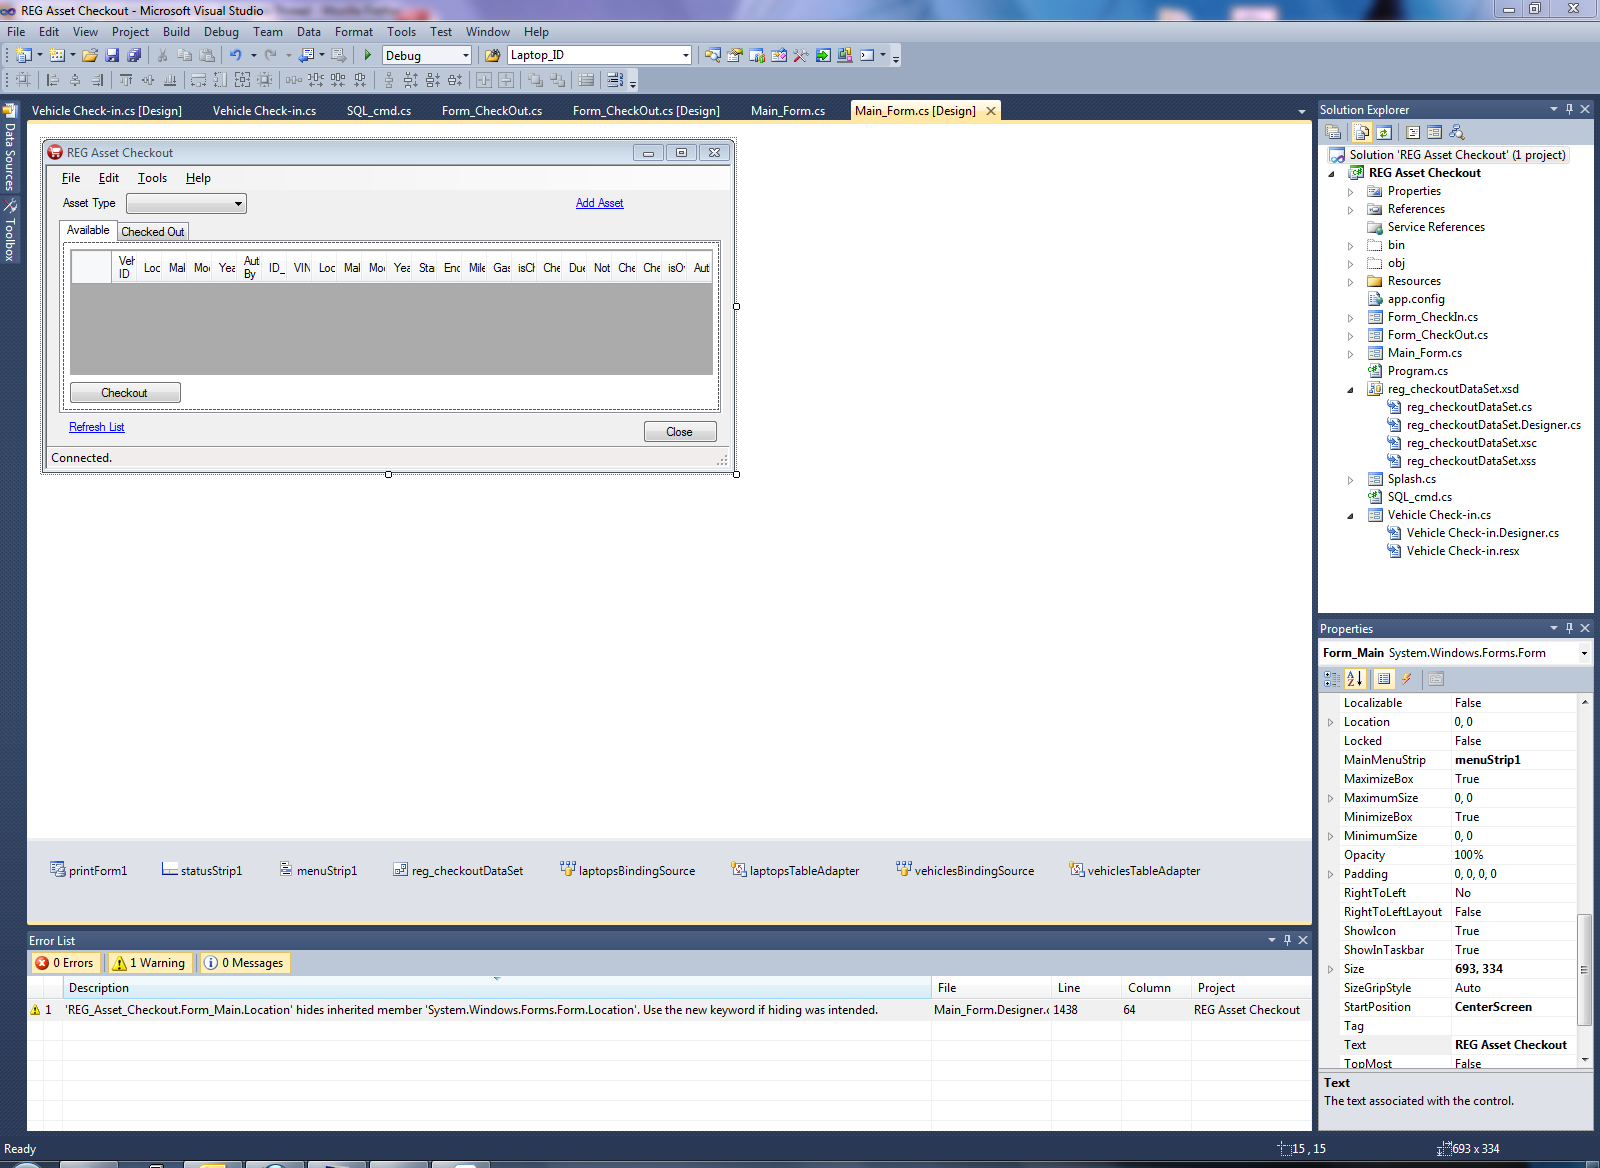Toggle the 0 Messages filter button

pyautogui.click(x=244, y=963)
